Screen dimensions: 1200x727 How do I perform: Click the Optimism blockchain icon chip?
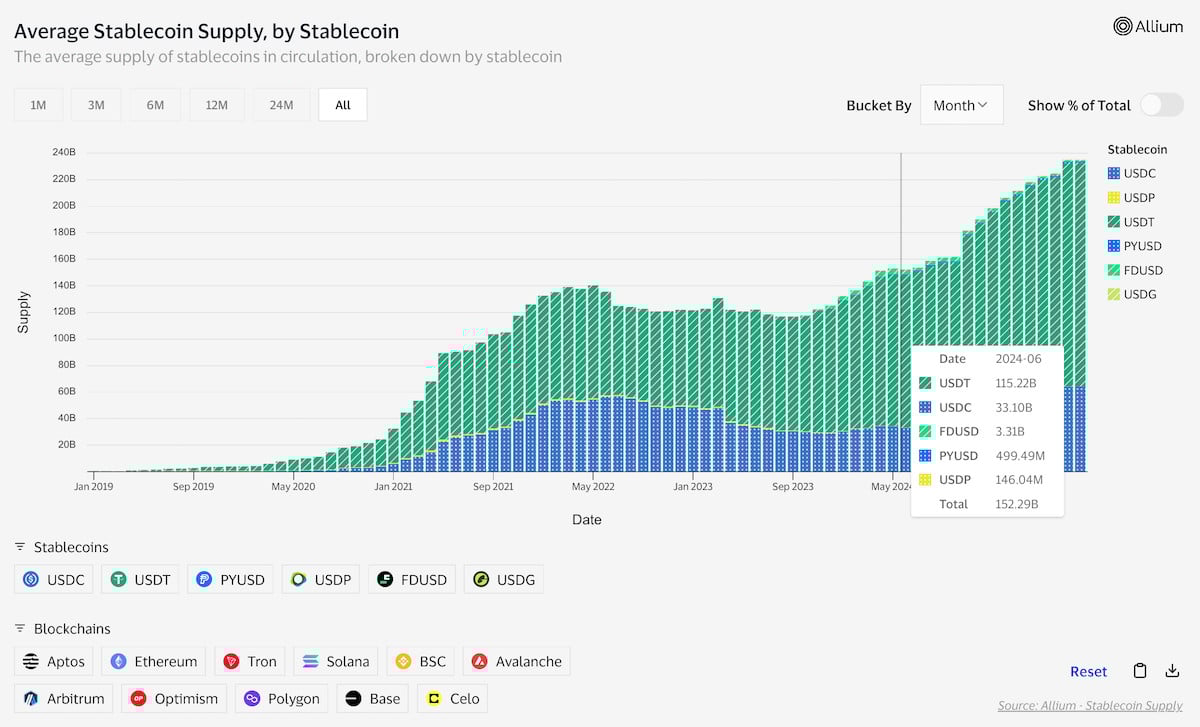click(175, 698)
